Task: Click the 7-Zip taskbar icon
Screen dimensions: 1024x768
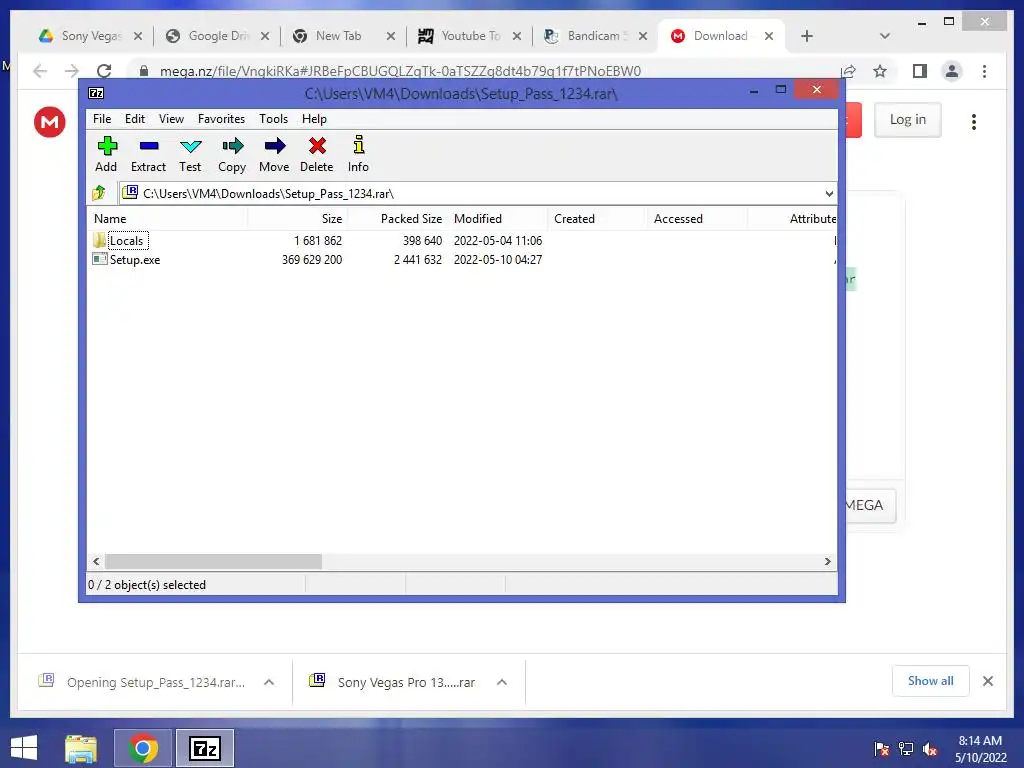Action: 205,748
